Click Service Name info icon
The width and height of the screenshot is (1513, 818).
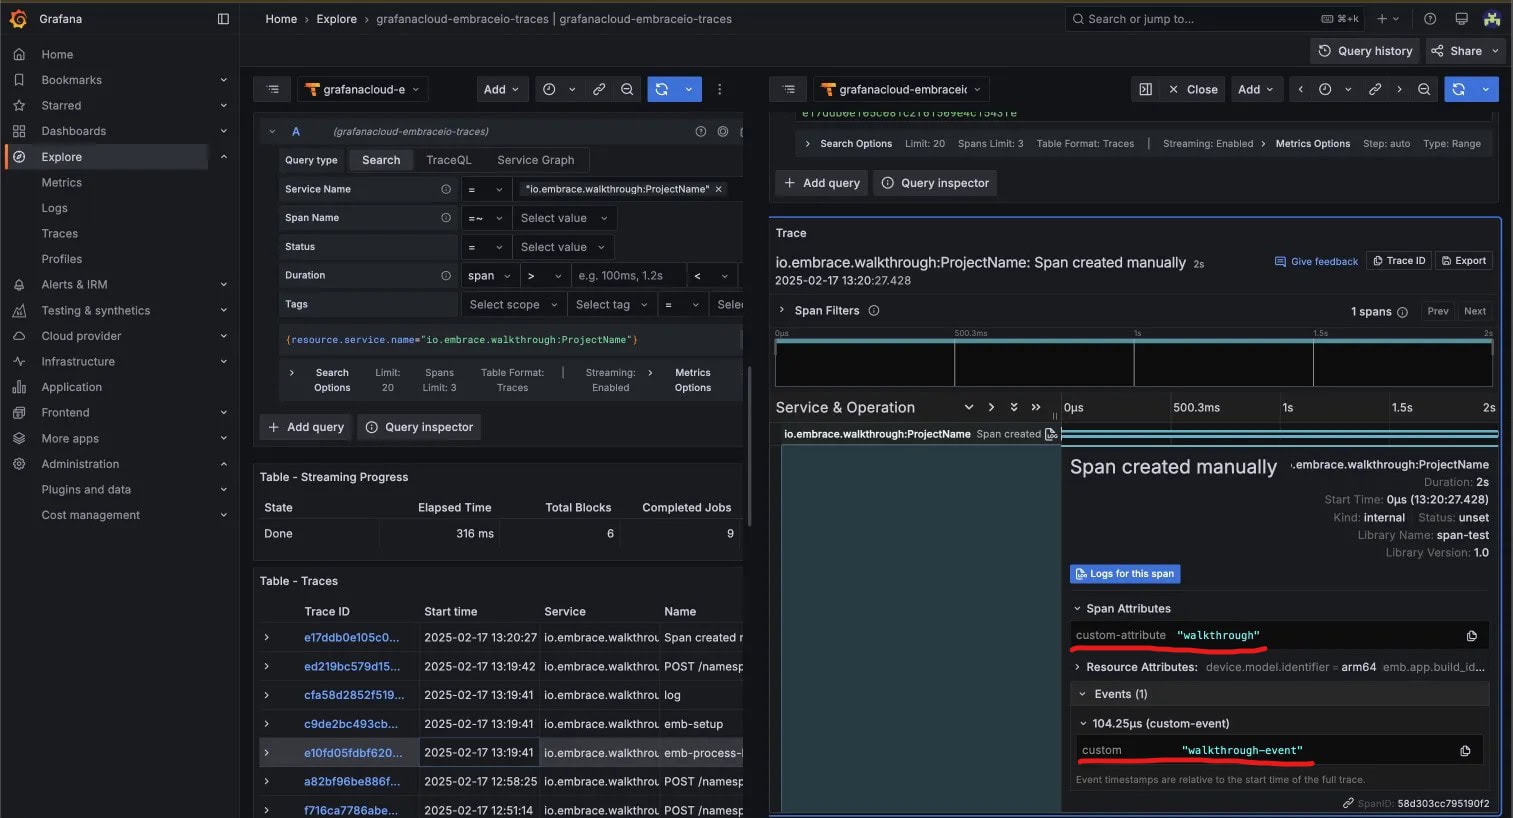point(446,189)
